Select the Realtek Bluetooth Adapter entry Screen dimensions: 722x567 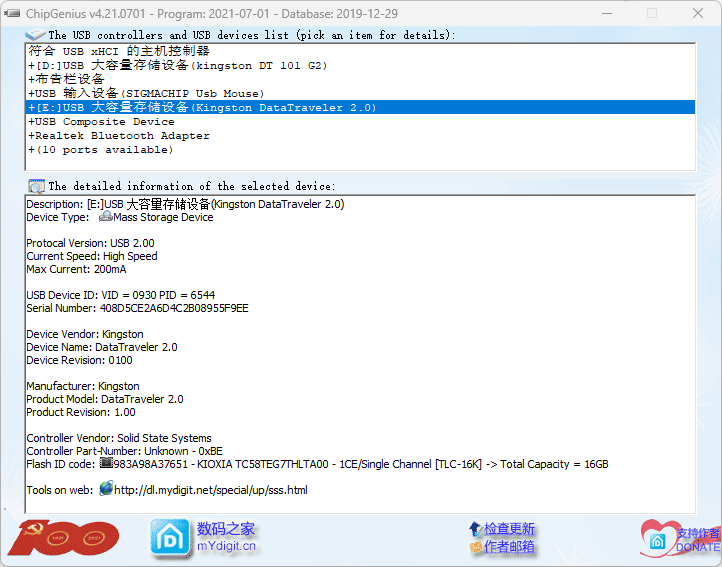pyautogui.click(x=360, y=135)
